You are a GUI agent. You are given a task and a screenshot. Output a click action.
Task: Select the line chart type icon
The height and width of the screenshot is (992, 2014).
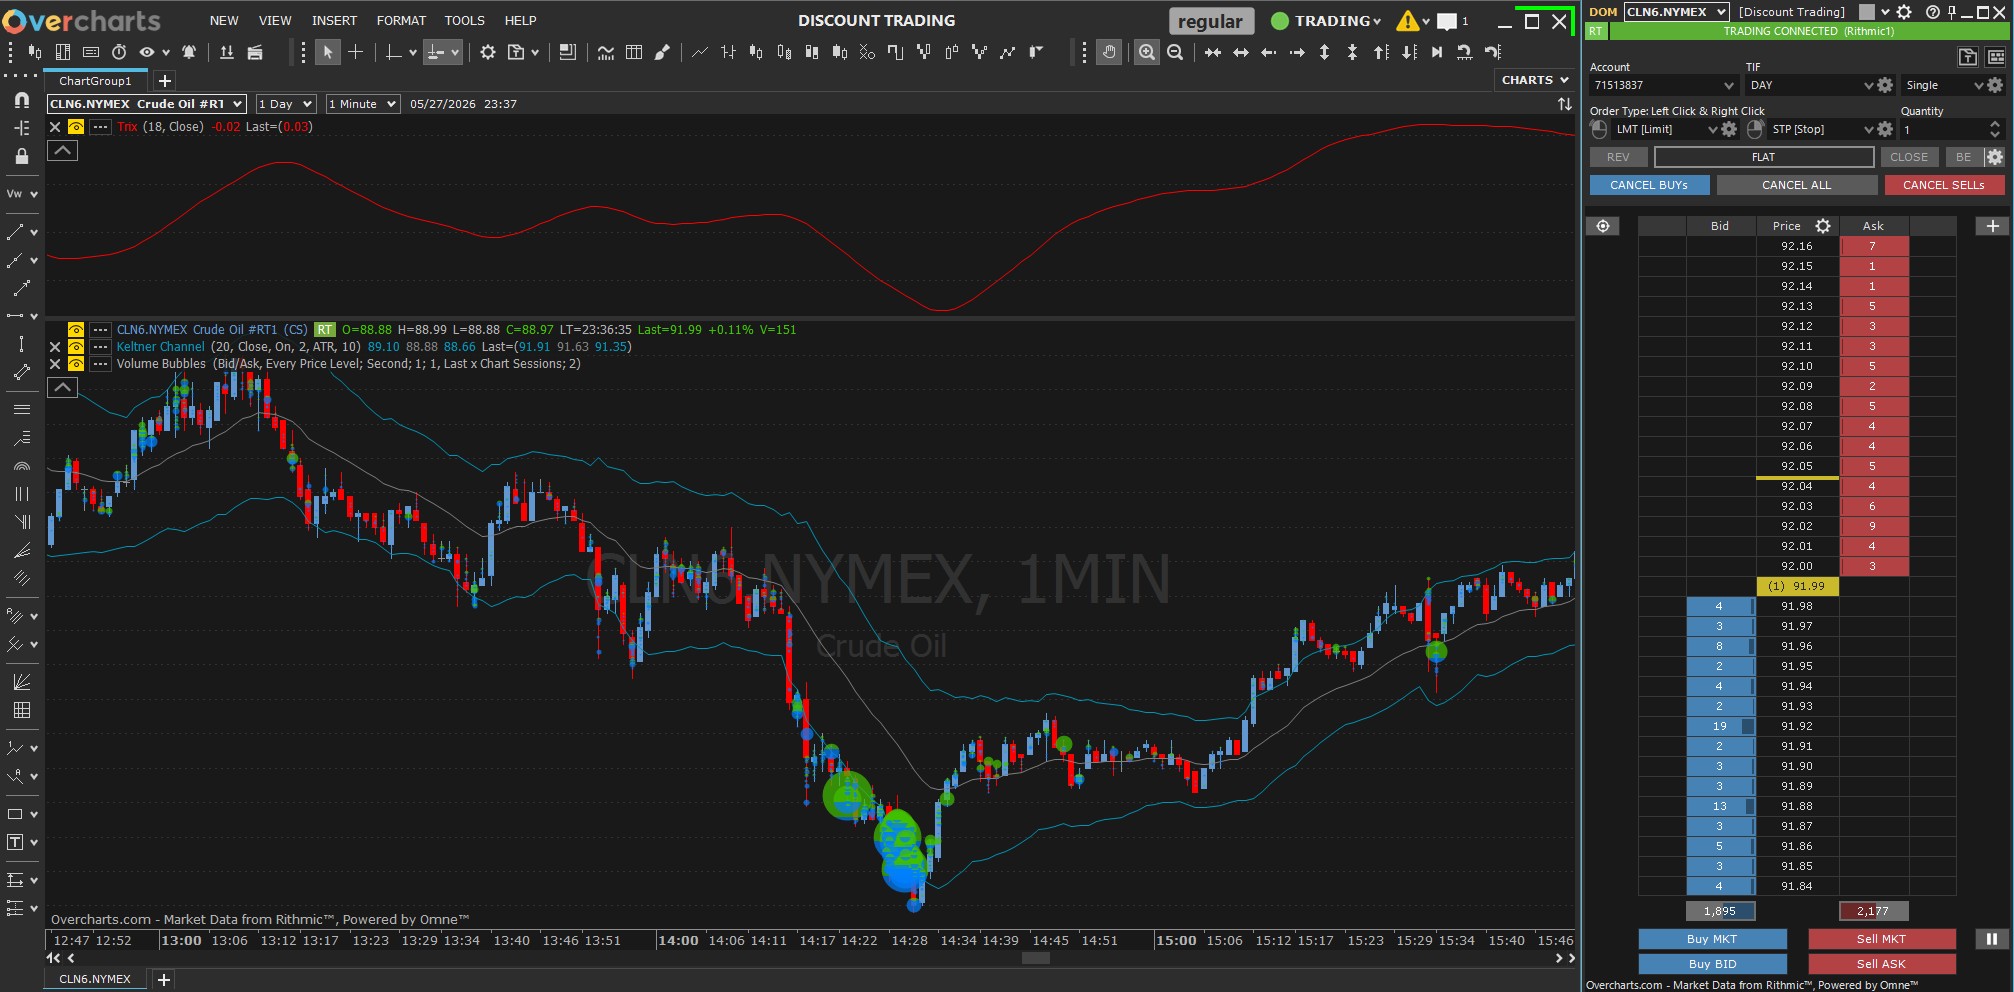tap(700, 52)
